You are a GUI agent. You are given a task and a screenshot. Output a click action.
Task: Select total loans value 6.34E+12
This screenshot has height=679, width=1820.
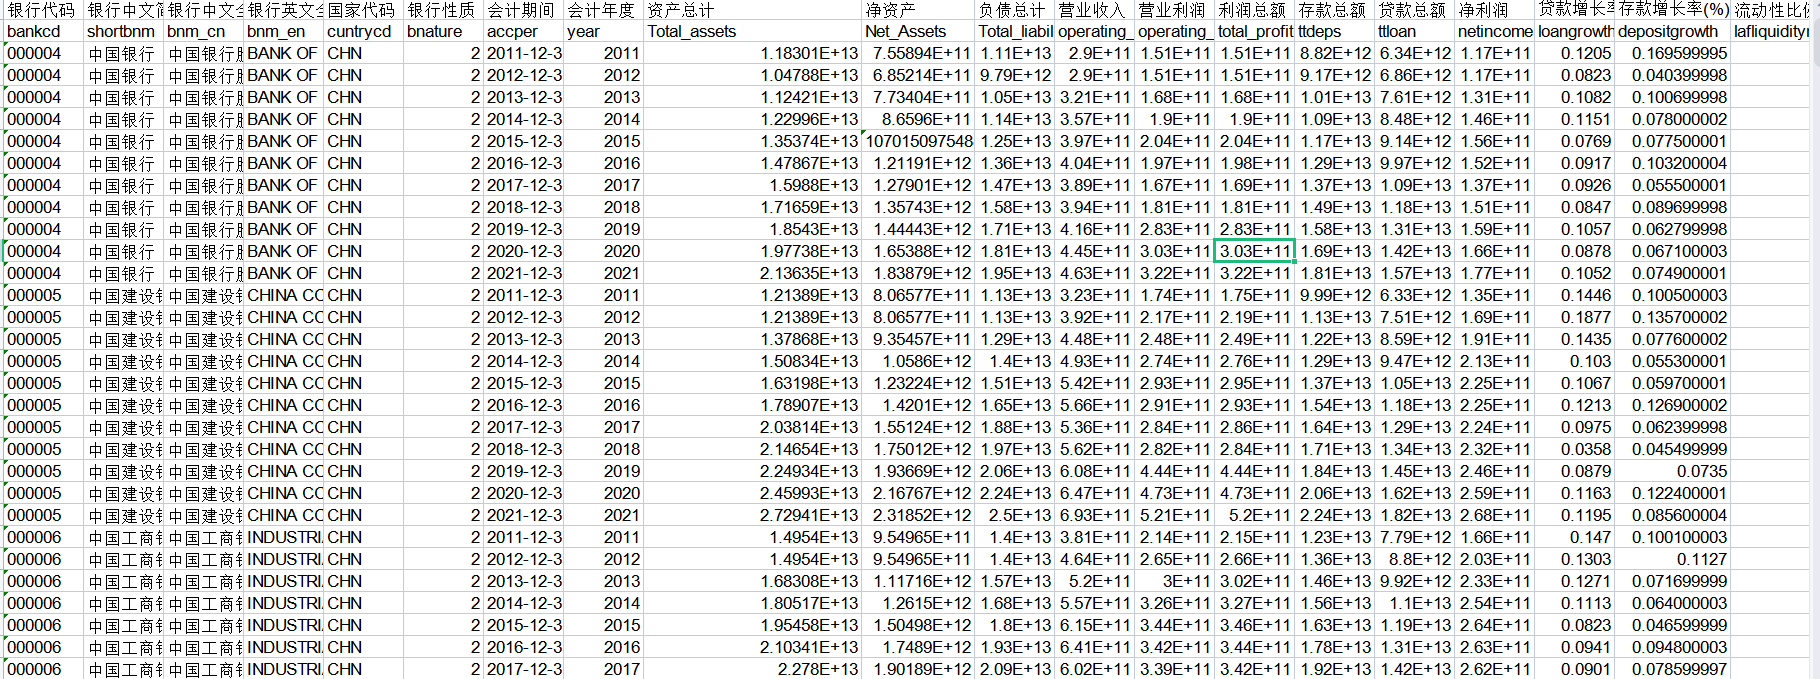[1415, 53]
